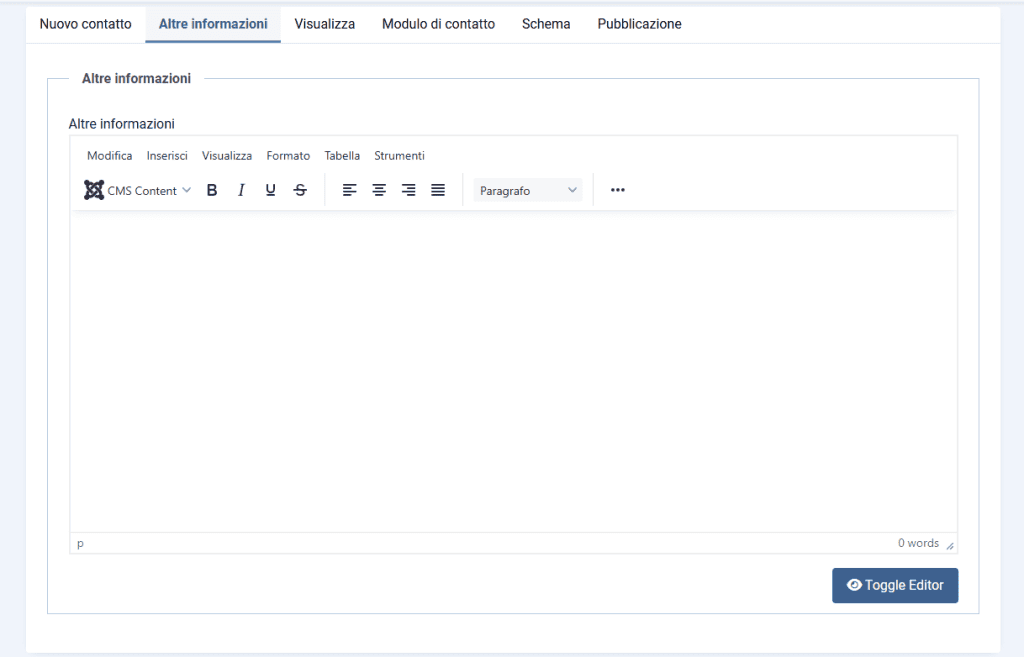
Task: Center the text alignment
Action: [378, 189]
